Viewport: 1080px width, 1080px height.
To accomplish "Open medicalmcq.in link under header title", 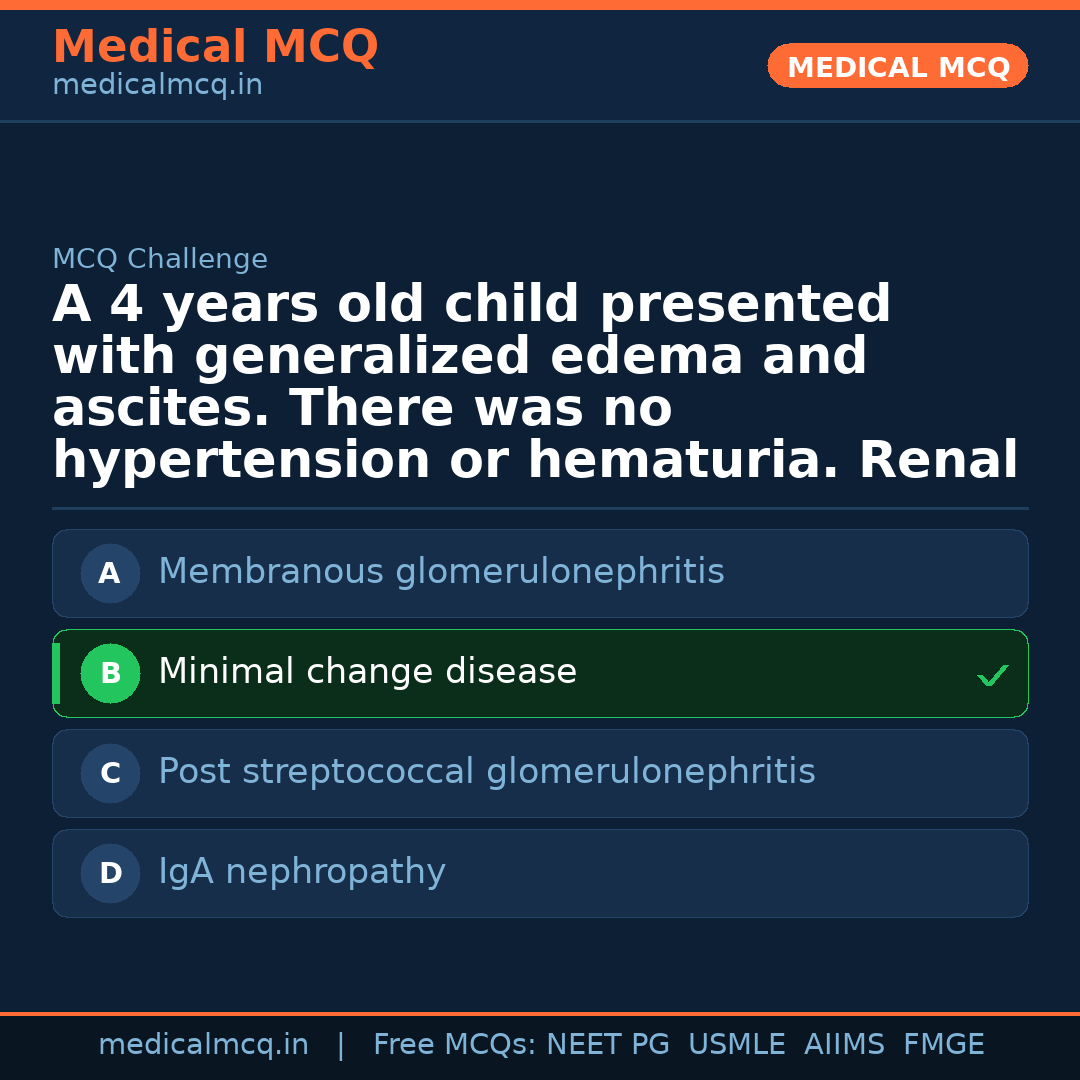I will pyautogui.click(x=157, y=86).
